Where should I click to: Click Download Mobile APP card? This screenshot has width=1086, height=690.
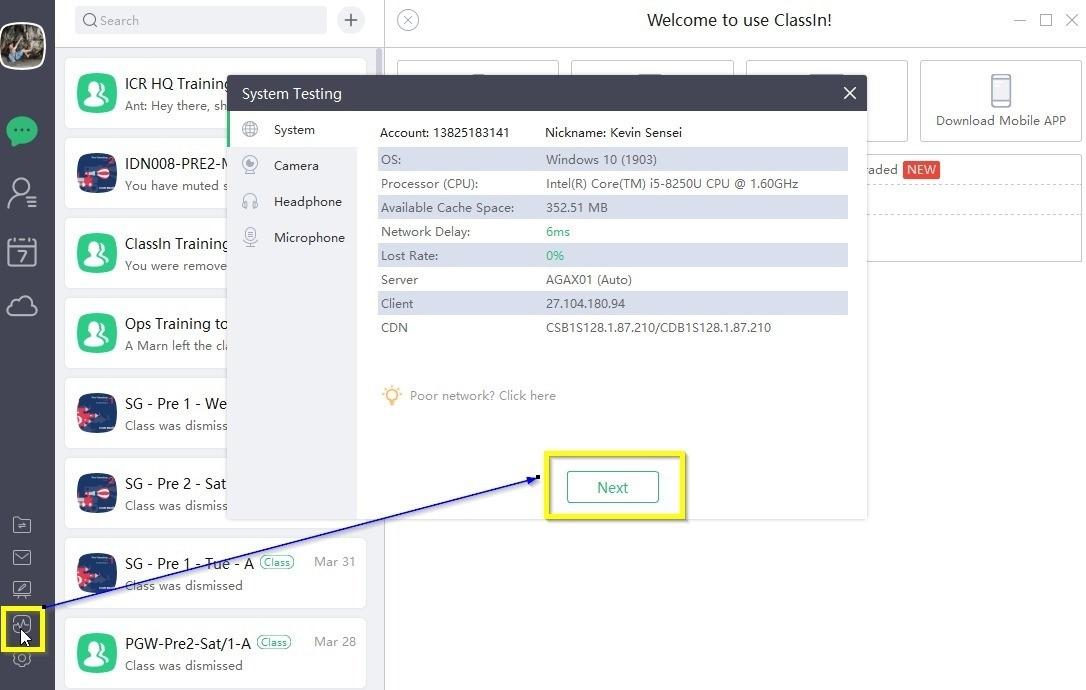1000,101
